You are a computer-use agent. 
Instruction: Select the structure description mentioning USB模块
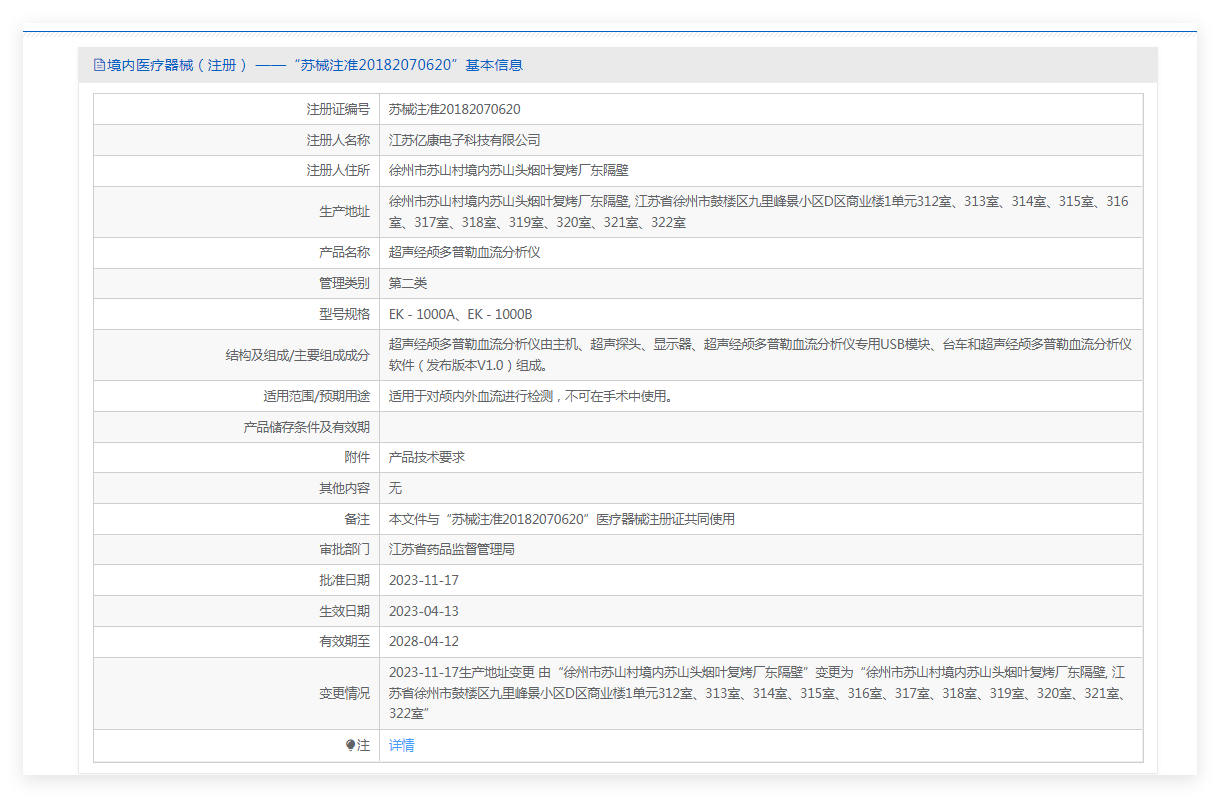click(760, 355)
